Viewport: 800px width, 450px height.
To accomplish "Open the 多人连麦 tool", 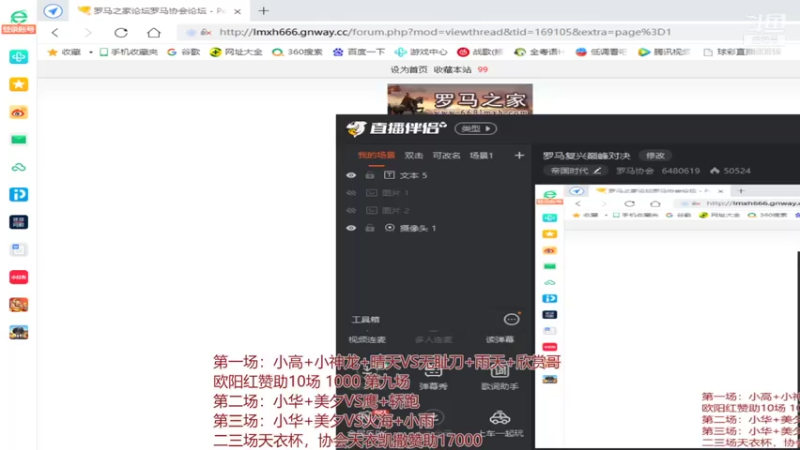I will [x=433, y=339].
